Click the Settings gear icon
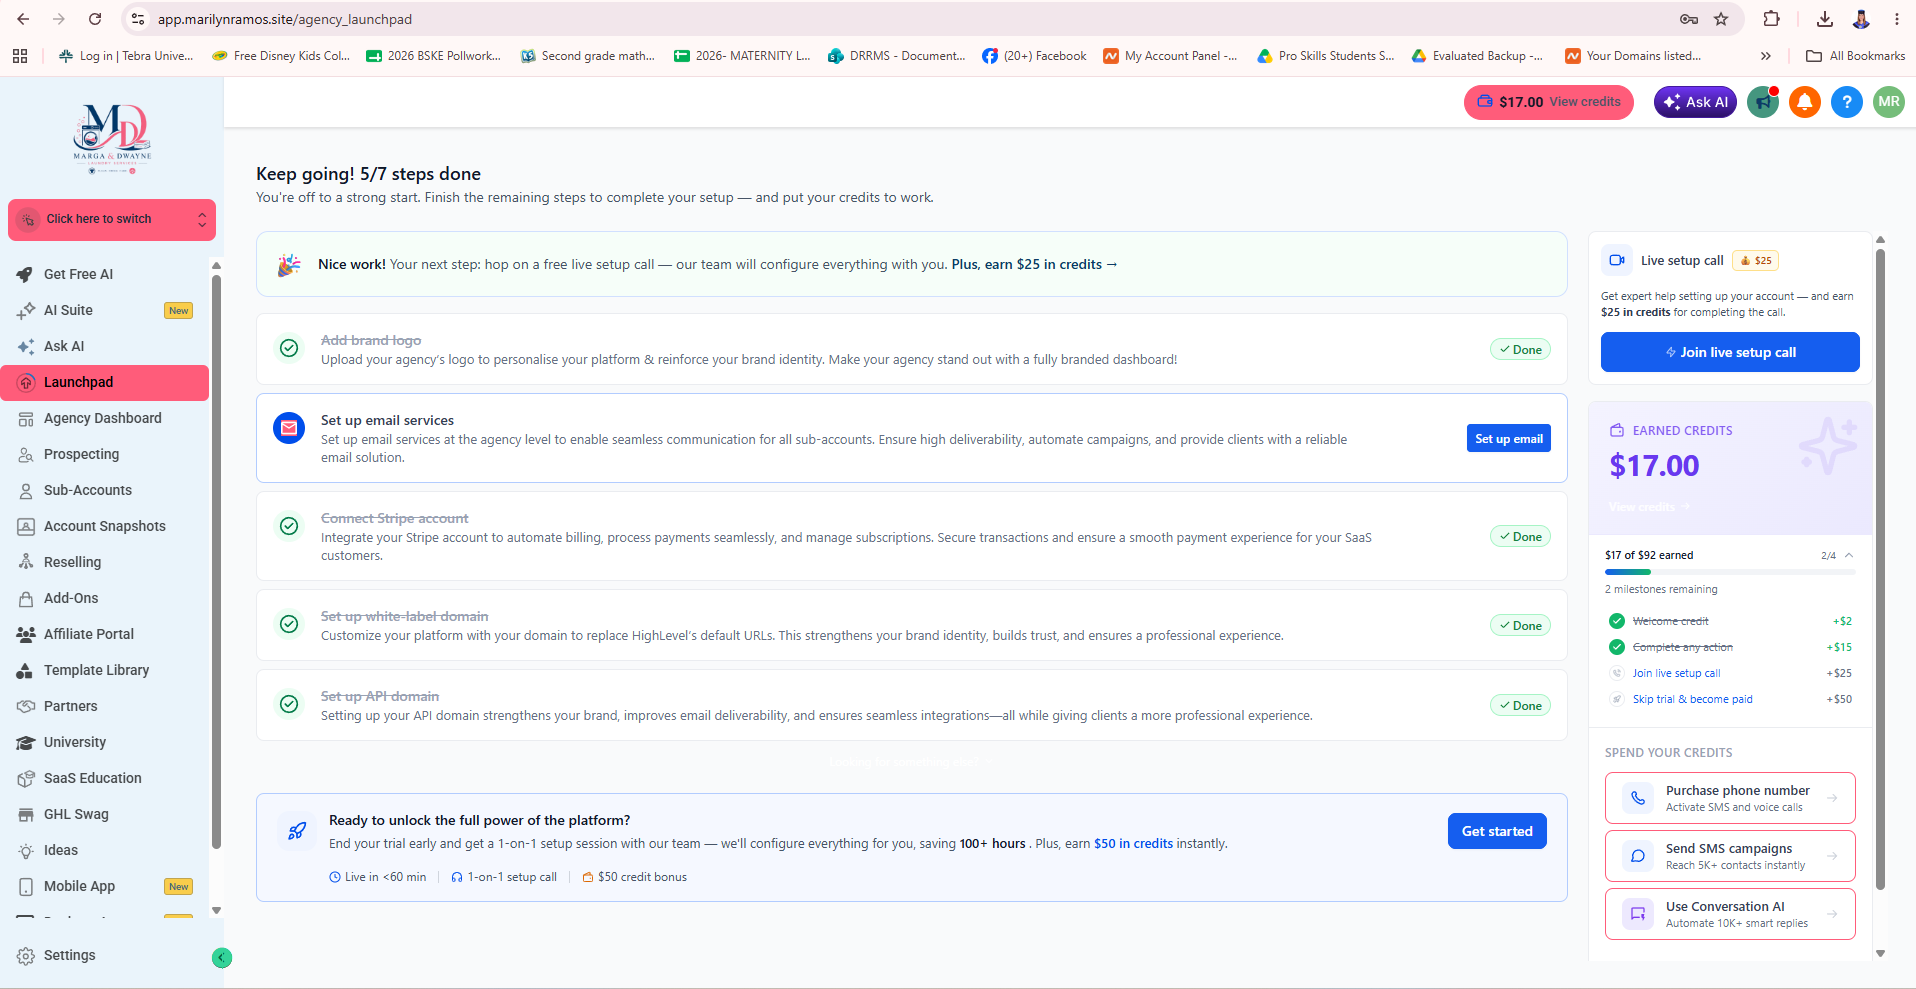This screenshot has width=1916, height=989. (26, 956)
